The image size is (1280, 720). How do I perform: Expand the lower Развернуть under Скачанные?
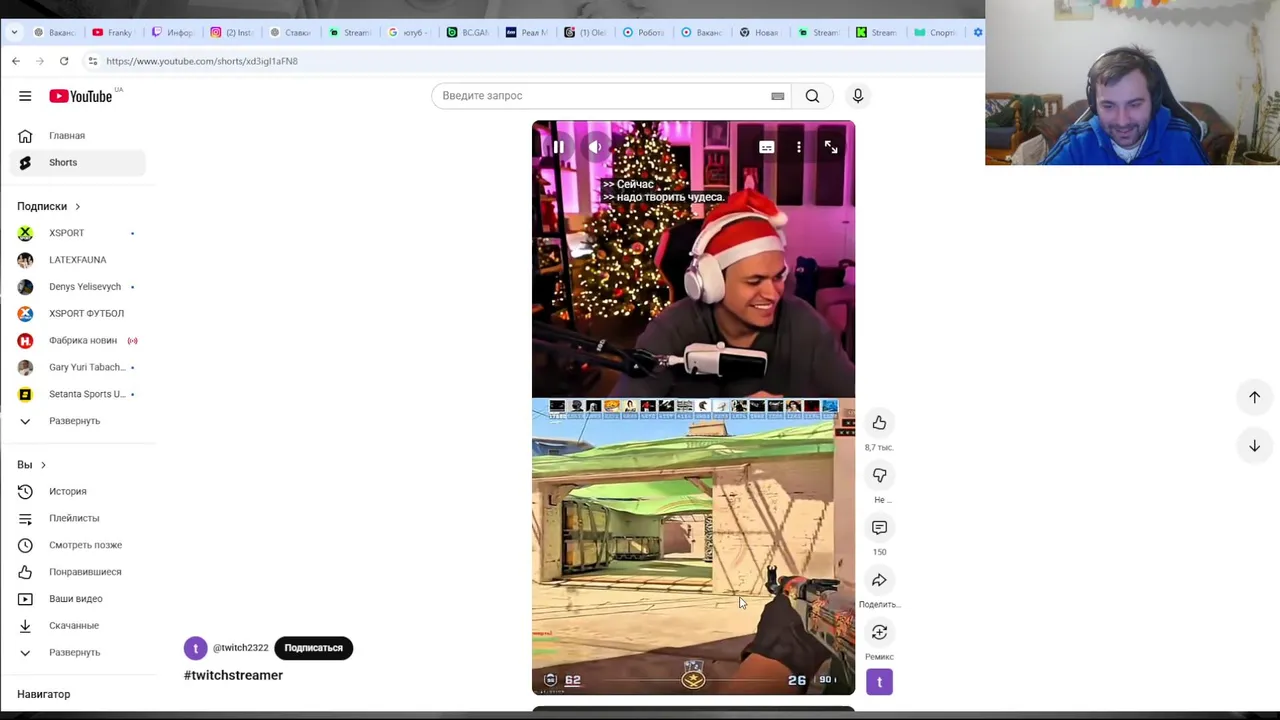(x=78, y=652)
